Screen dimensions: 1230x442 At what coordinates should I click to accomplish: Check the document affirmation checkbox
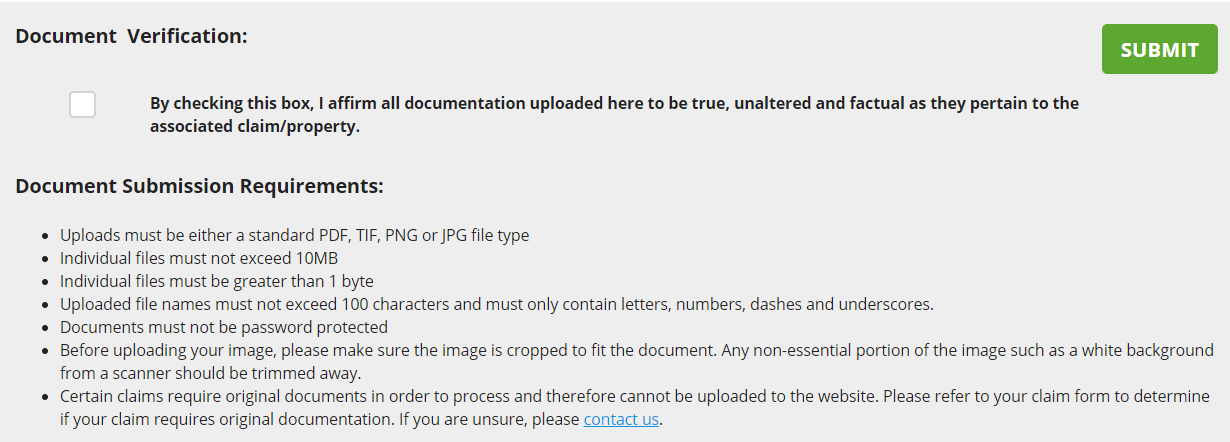click(x=82, y=104)
